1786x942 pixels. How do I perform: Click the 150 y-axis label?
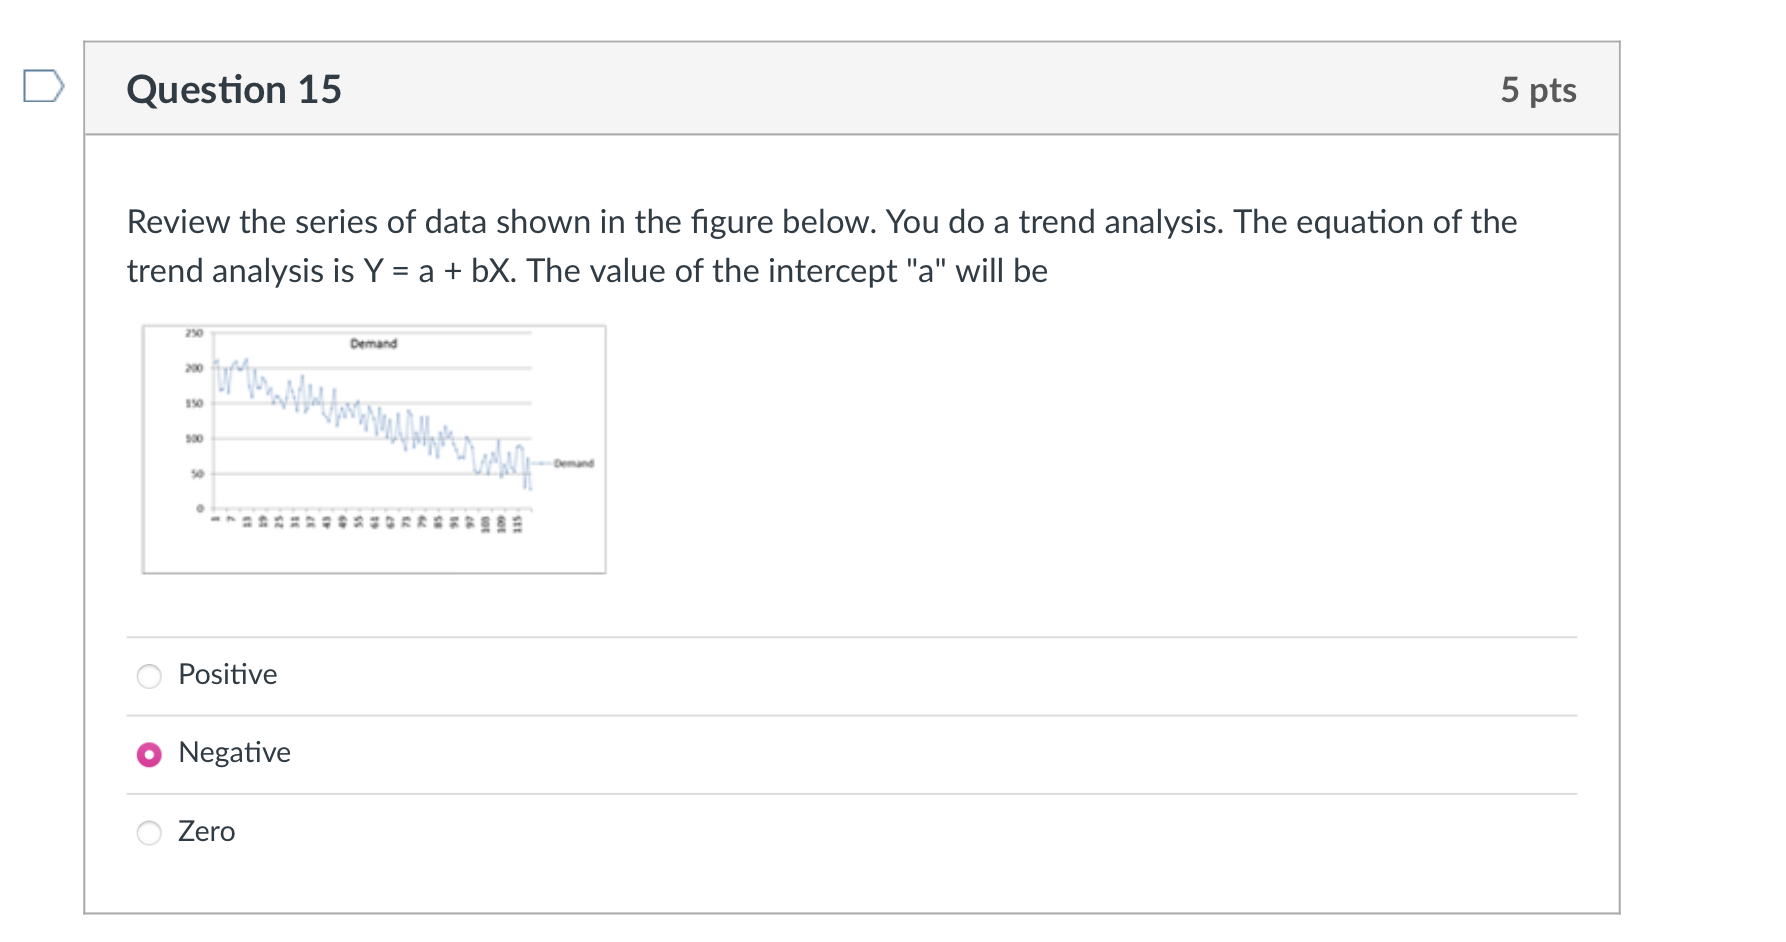(x=194, y=403)
